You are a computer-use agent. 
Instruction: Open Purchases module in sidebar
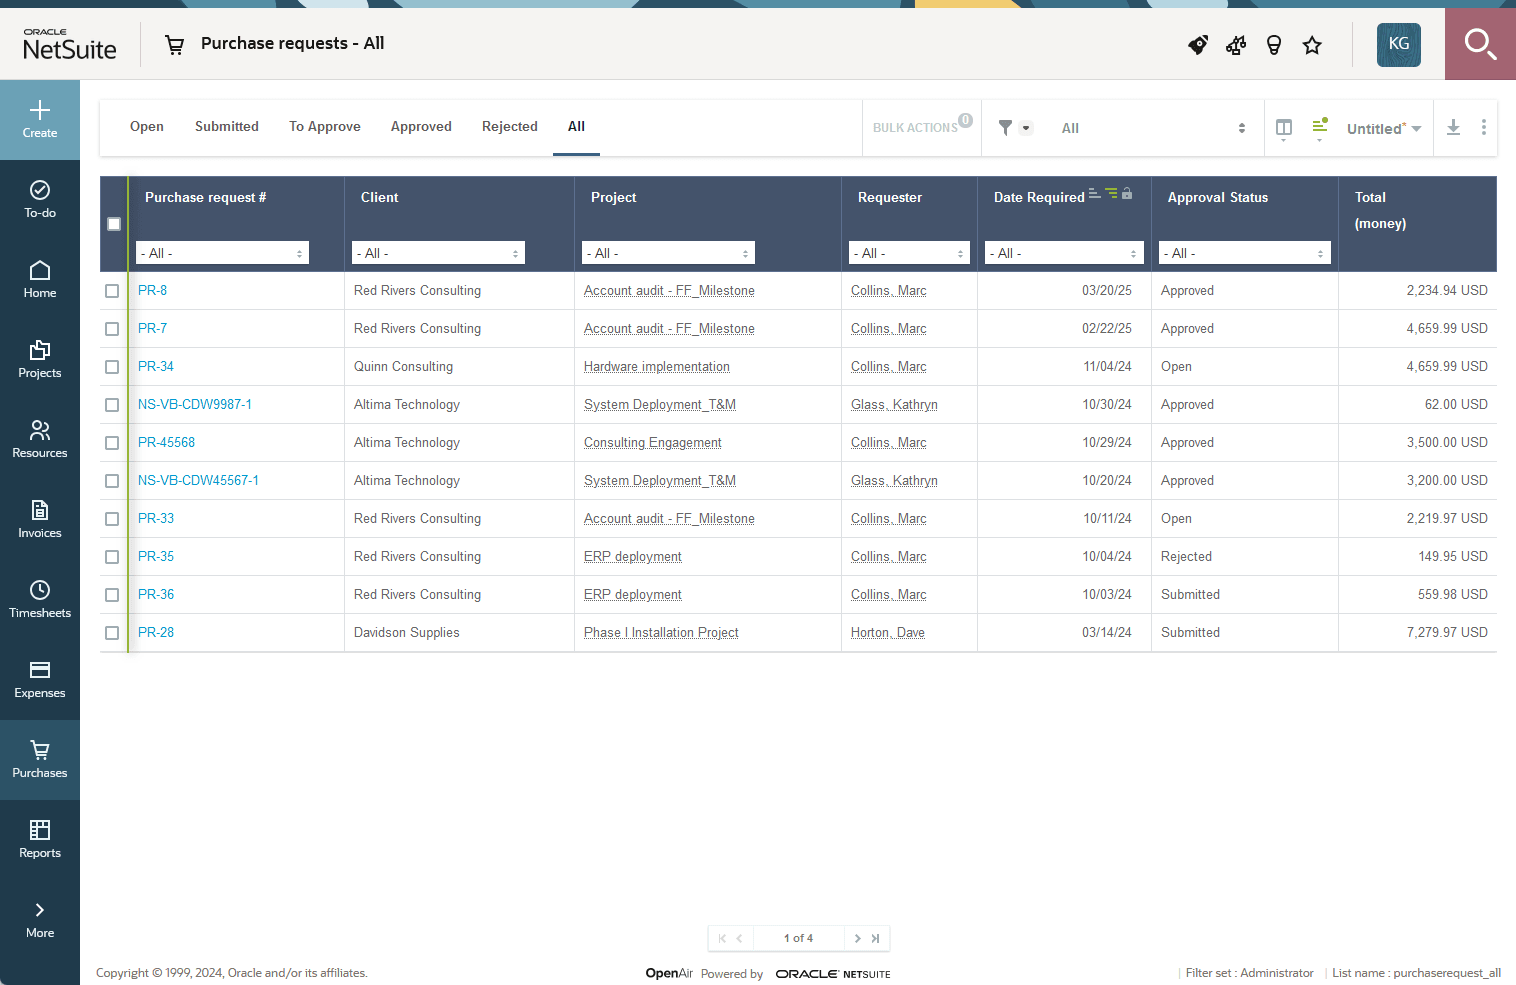(x=40, y=760)
